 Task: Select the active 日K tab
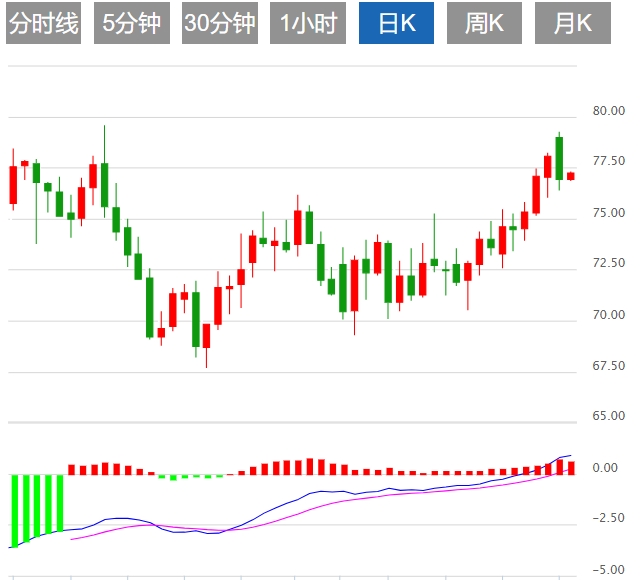pyautogui.click(x=397, y=24)
